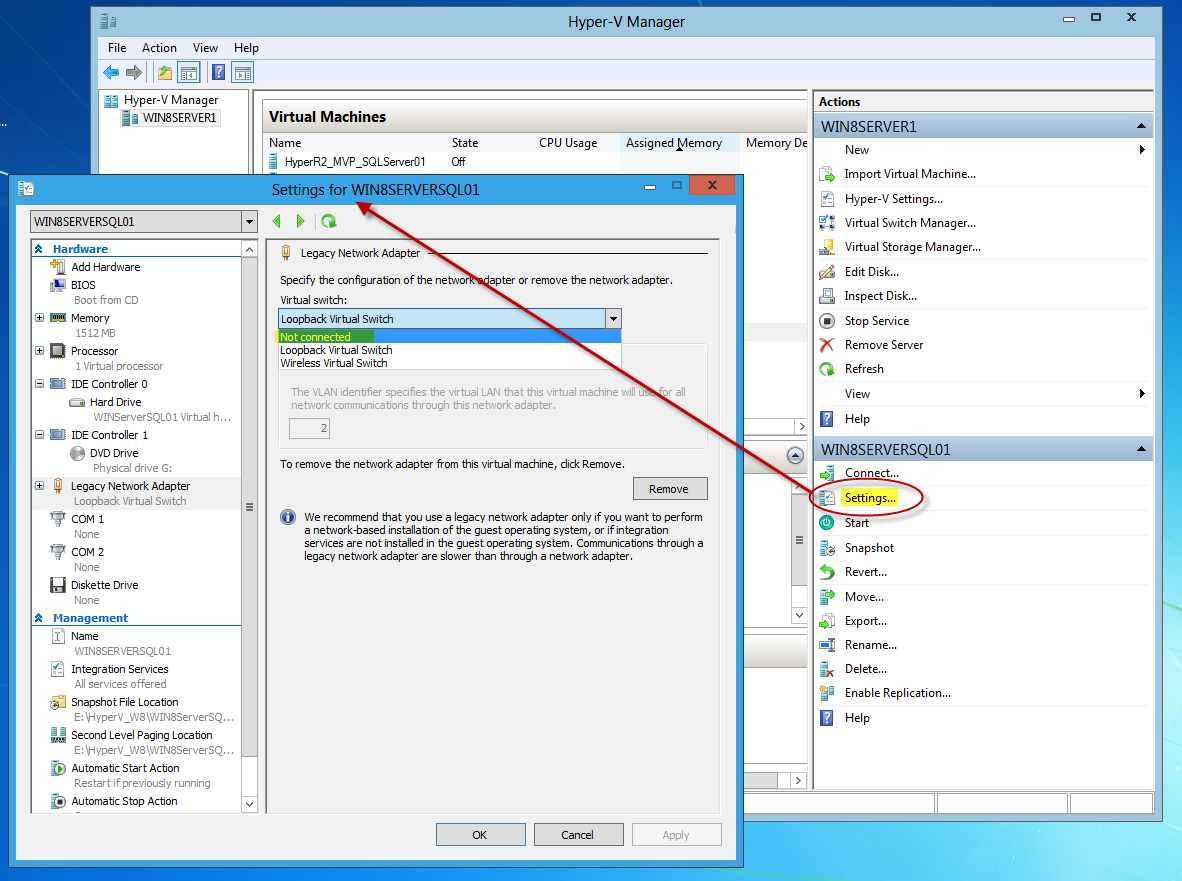Click the Export icon in Actions pane
1182x881 pixels.
[827, 621]
